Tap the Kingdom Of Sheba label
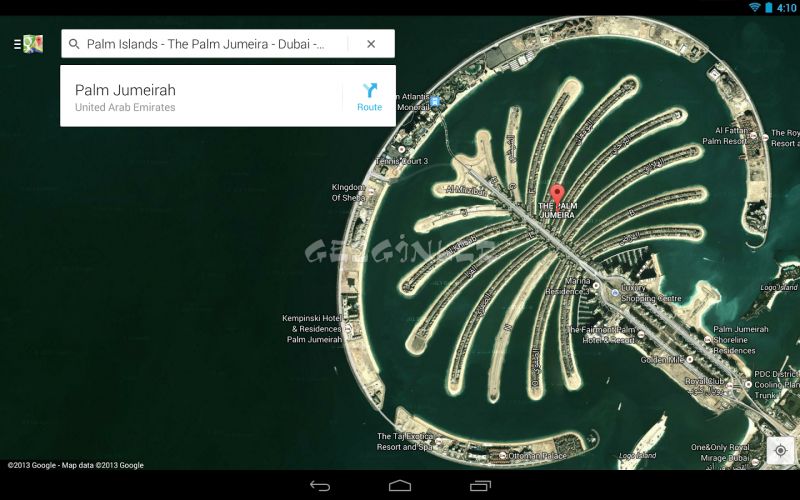The width and height of the screenshot is (800, 500). point(348,192)
